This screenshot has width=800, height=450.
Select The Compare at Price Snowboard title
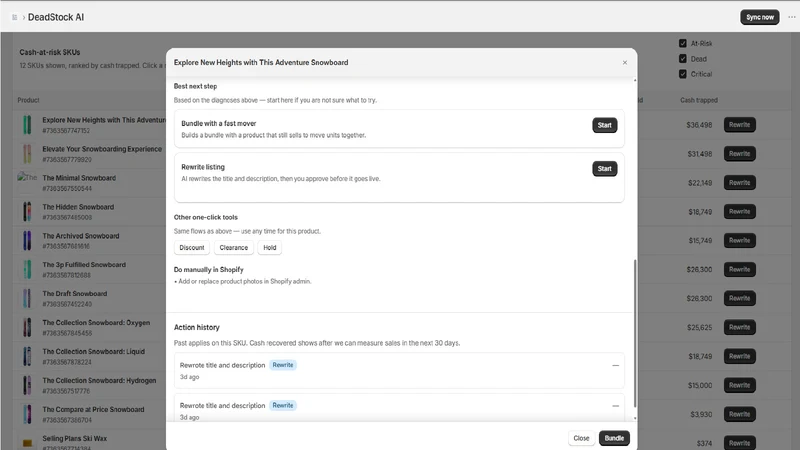point(93,409)
